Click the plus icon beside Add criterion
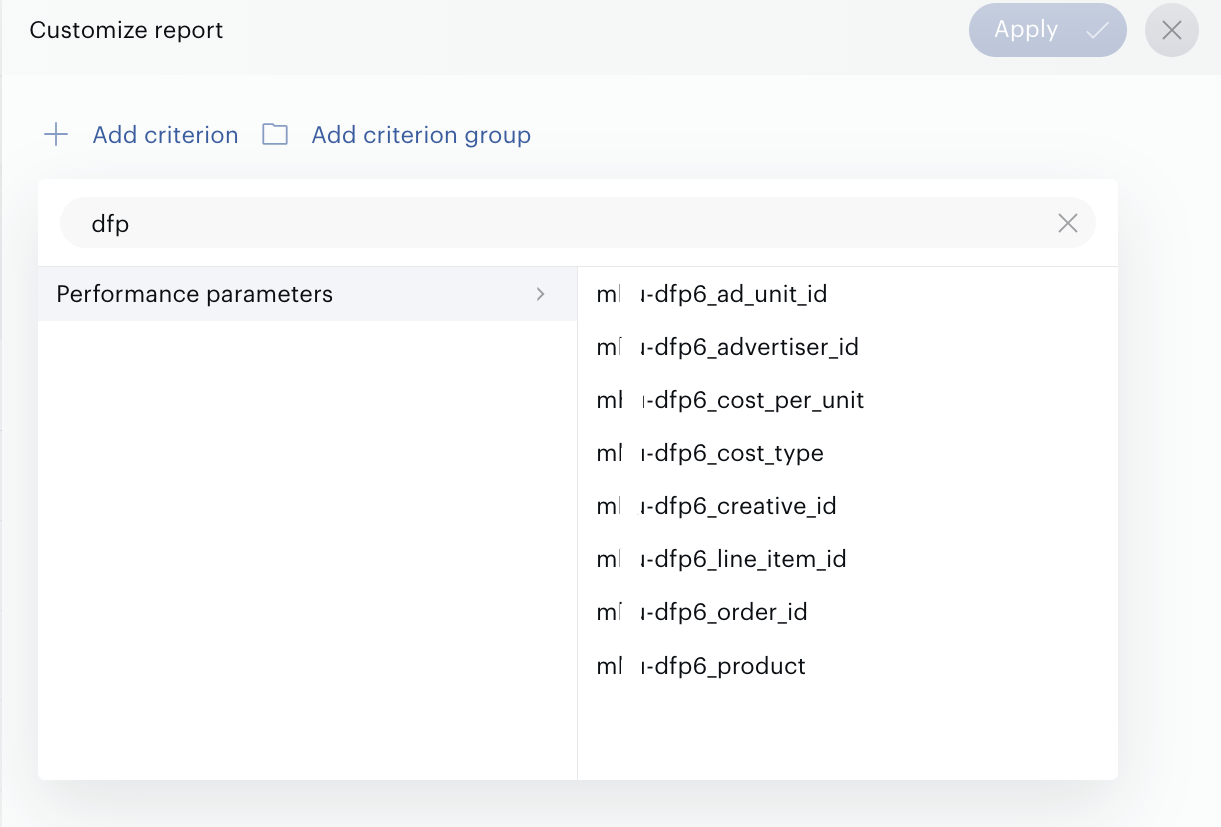This screenshot has width=1221, height=827. click(56, 135)
